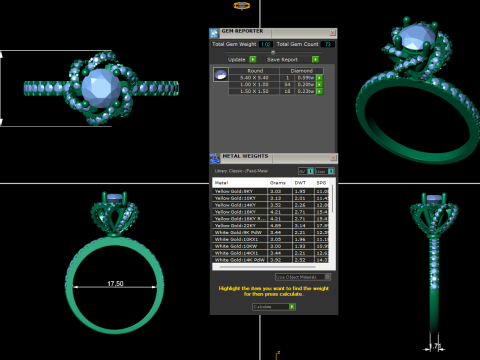
Task: Click the Save Report button label
Action: 282,60
